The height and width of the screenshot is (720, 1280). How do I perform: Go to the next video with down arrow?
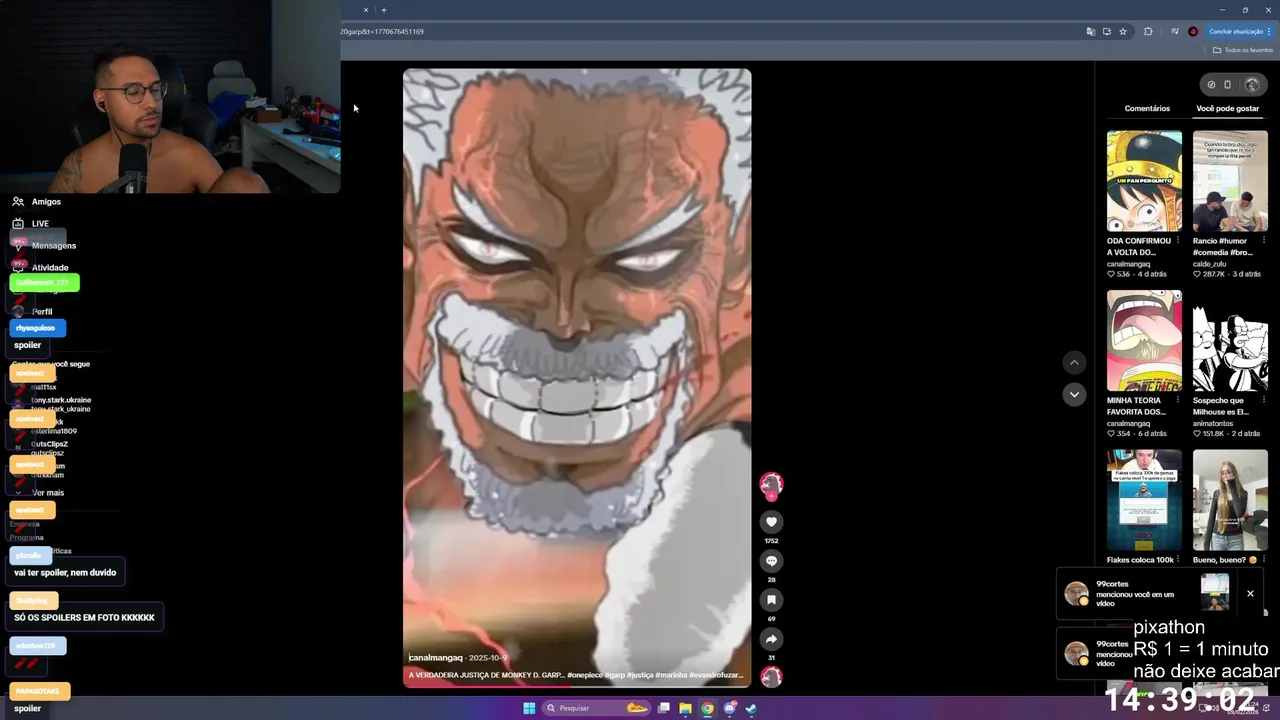[1074, 394]
